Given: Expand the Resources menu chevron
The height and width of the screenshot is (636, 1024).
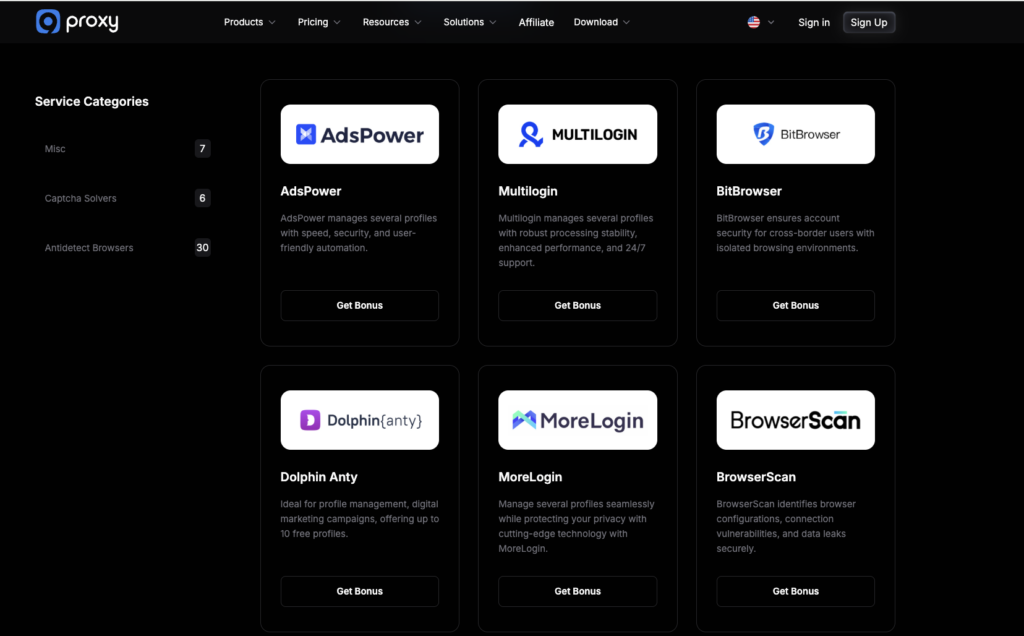Looking at the screenshot, I should pos(418,22).
